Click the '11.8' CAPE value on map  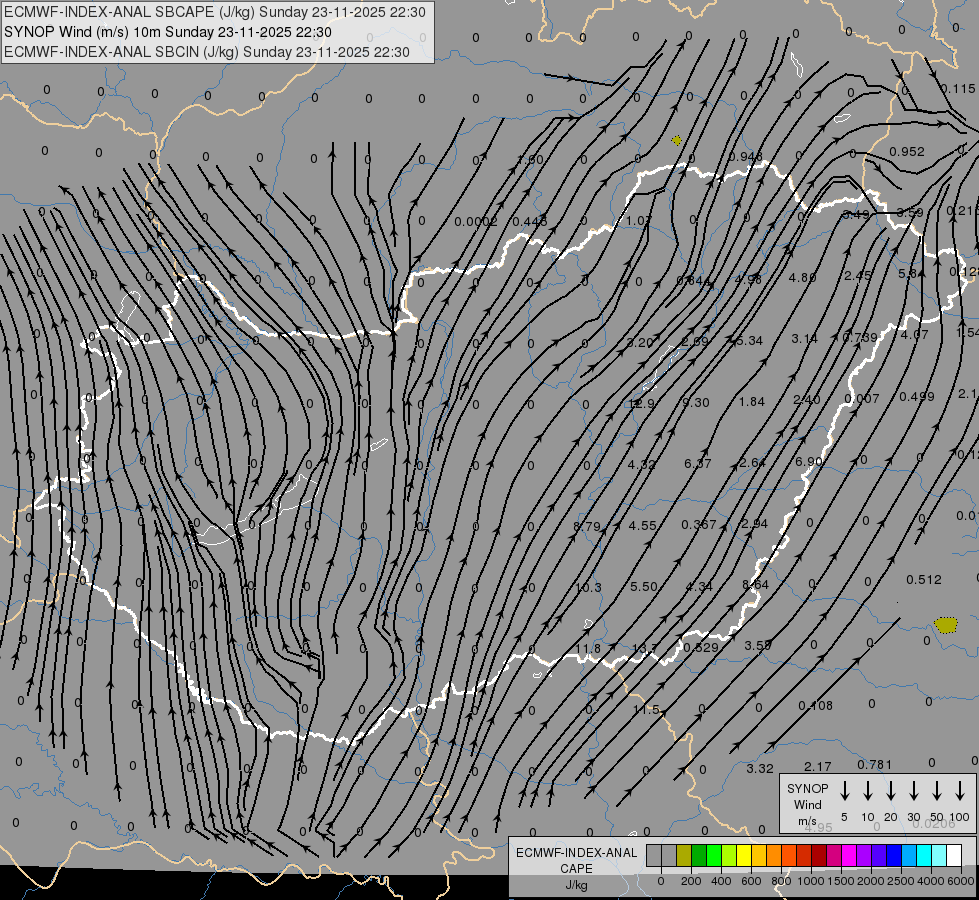click(x=588, y=648)
